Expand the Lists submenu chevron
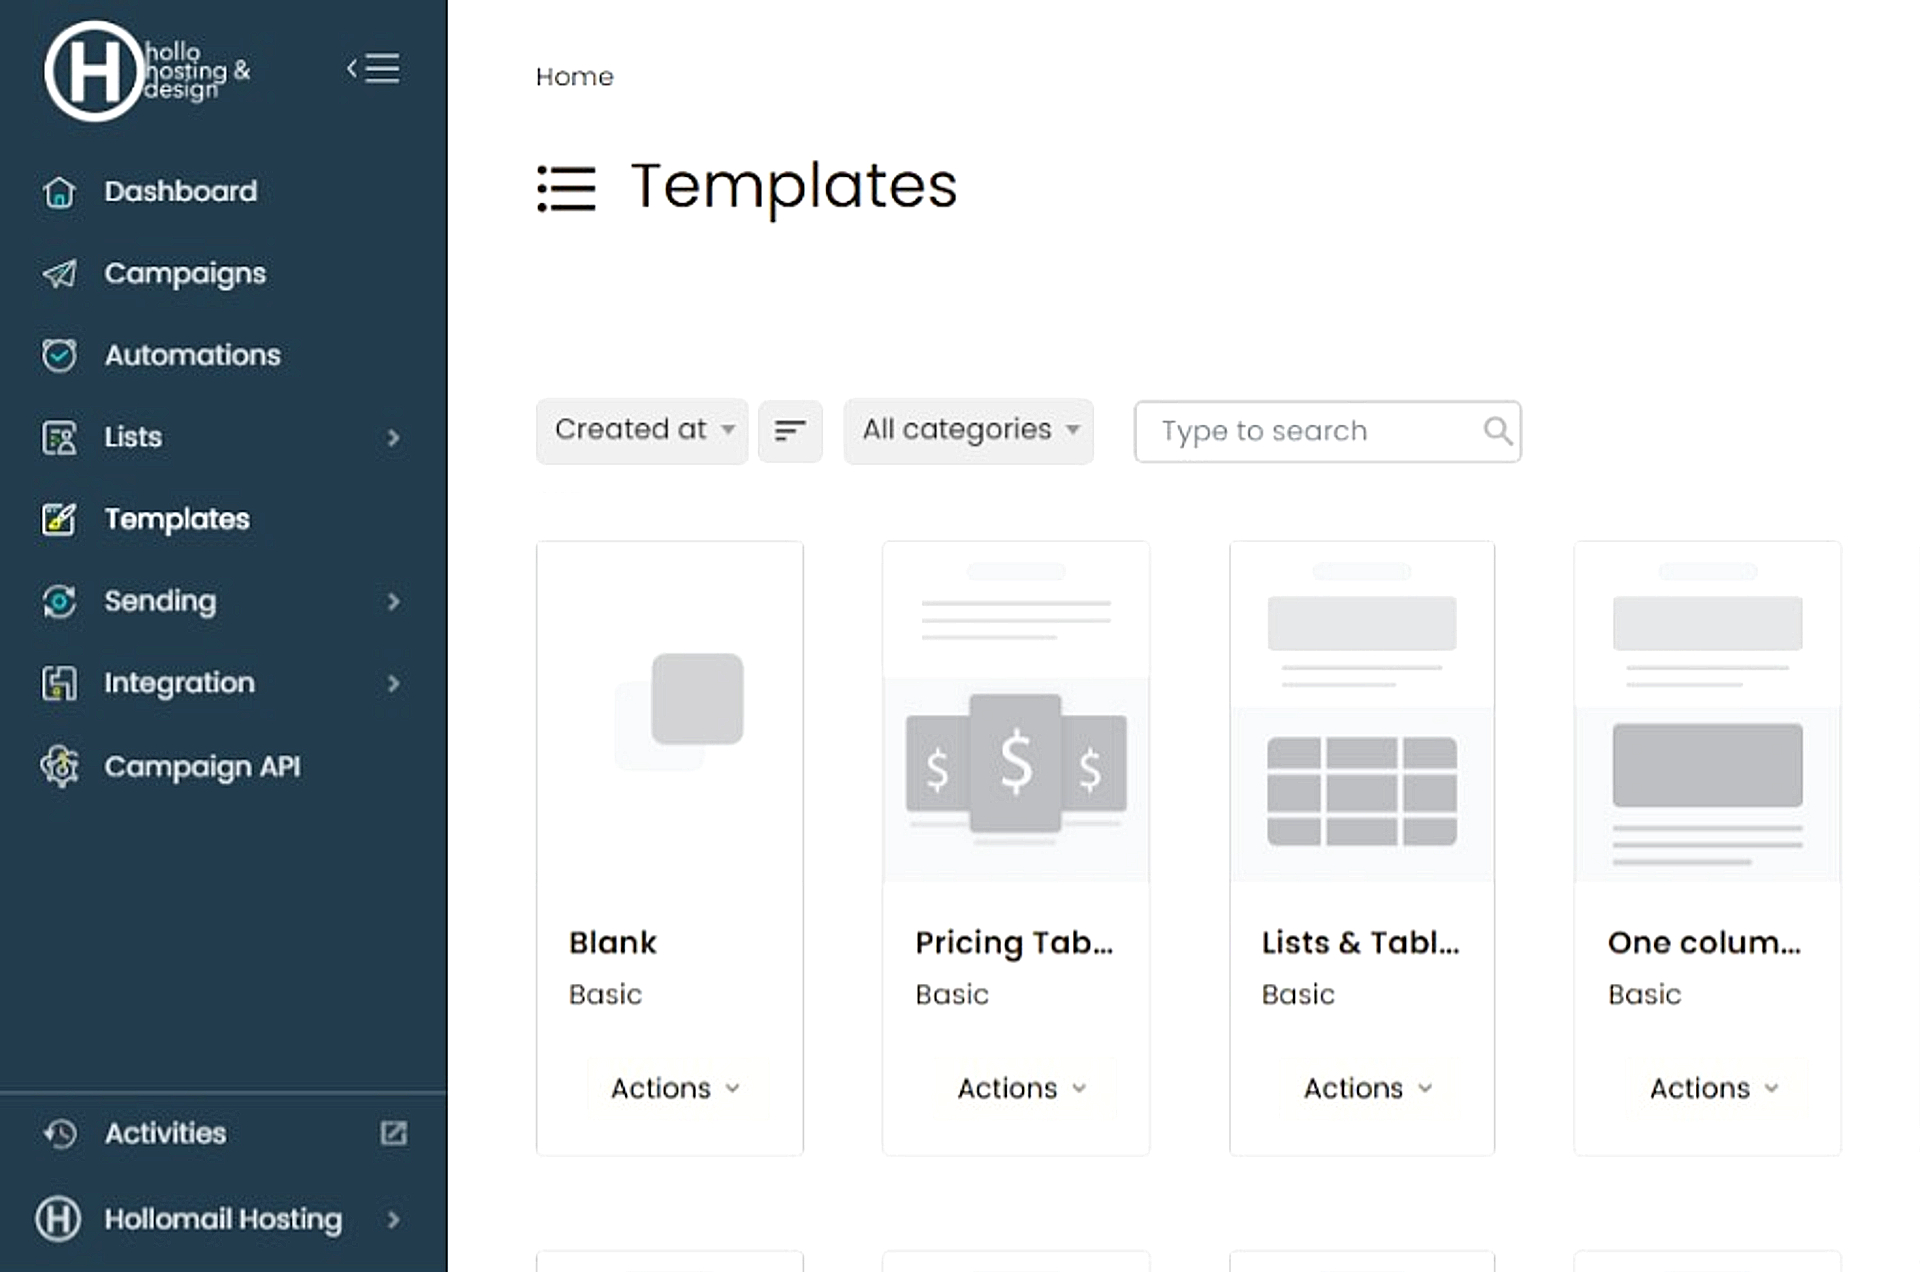Image resolution: width=1920 pixels, height=1272 pixels. pyautogui.click(x=393, y=437)
